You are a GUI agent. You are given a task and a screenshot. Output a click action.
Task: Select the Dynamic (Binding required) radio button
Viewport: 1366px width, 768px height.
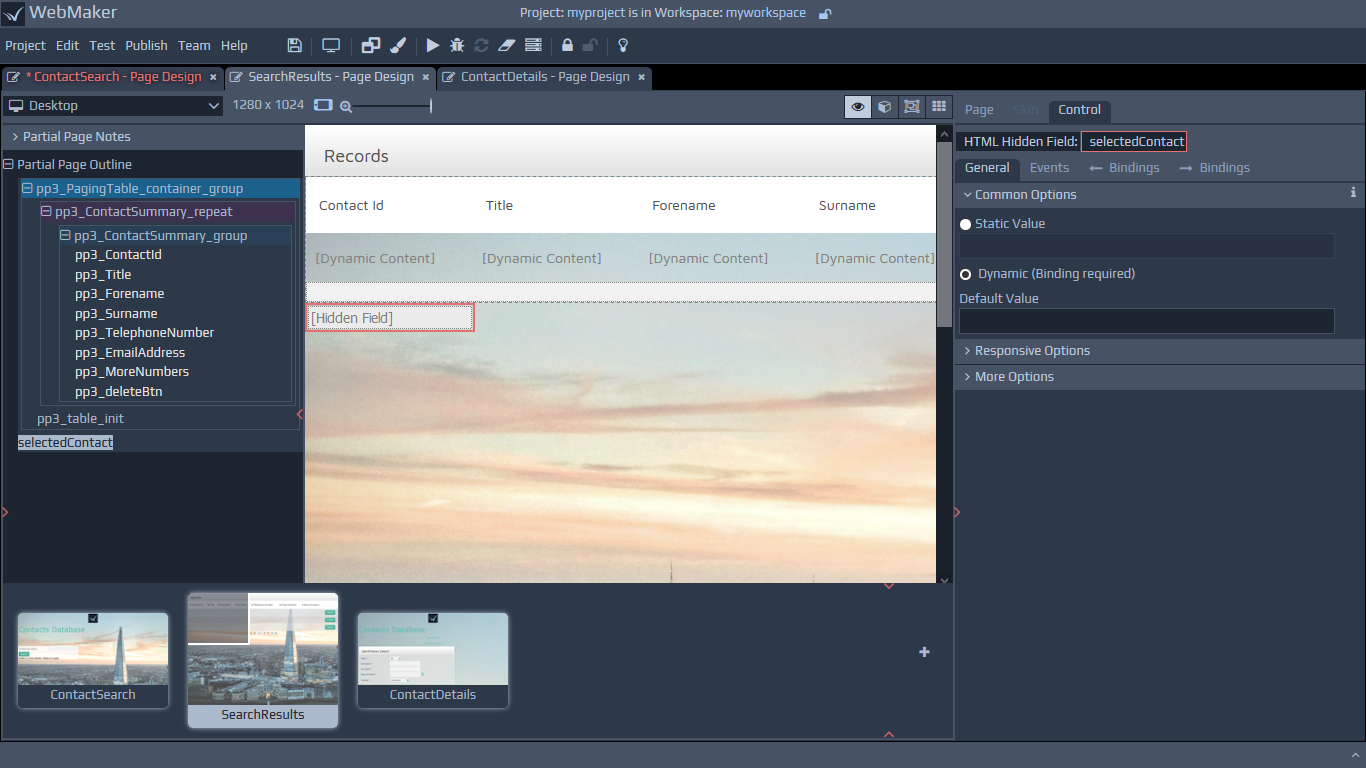(966, 274)
